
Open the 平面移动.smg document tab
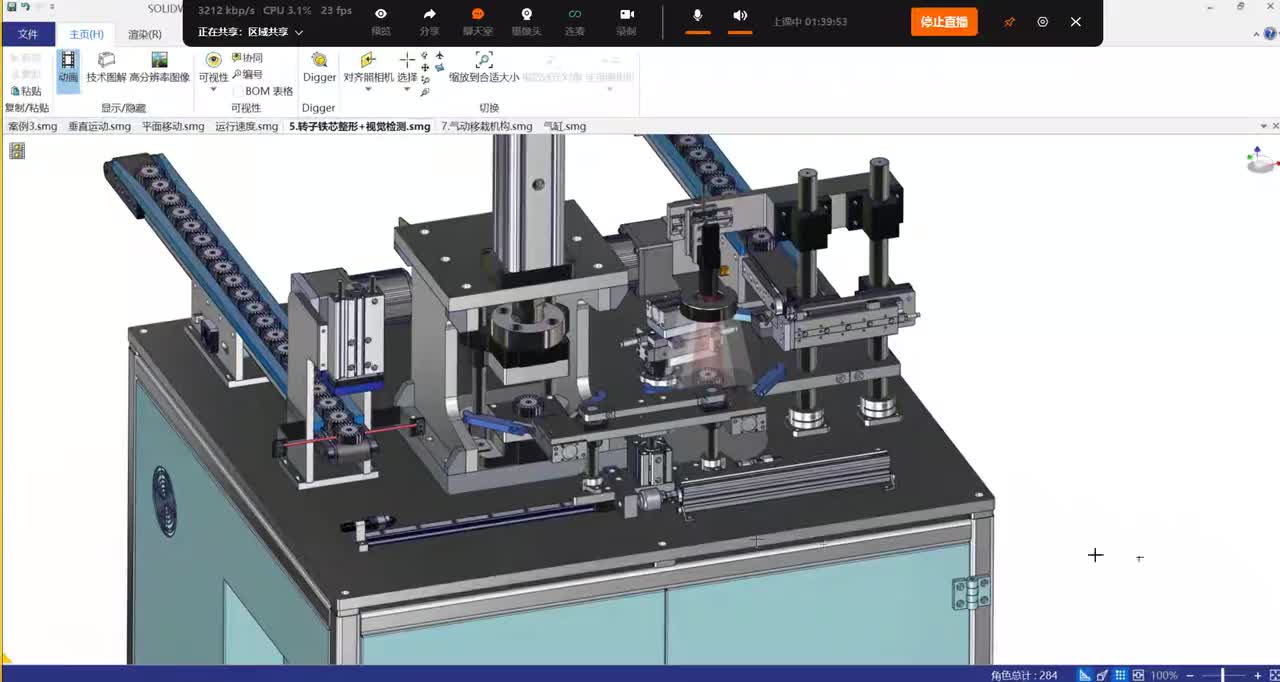173,127
